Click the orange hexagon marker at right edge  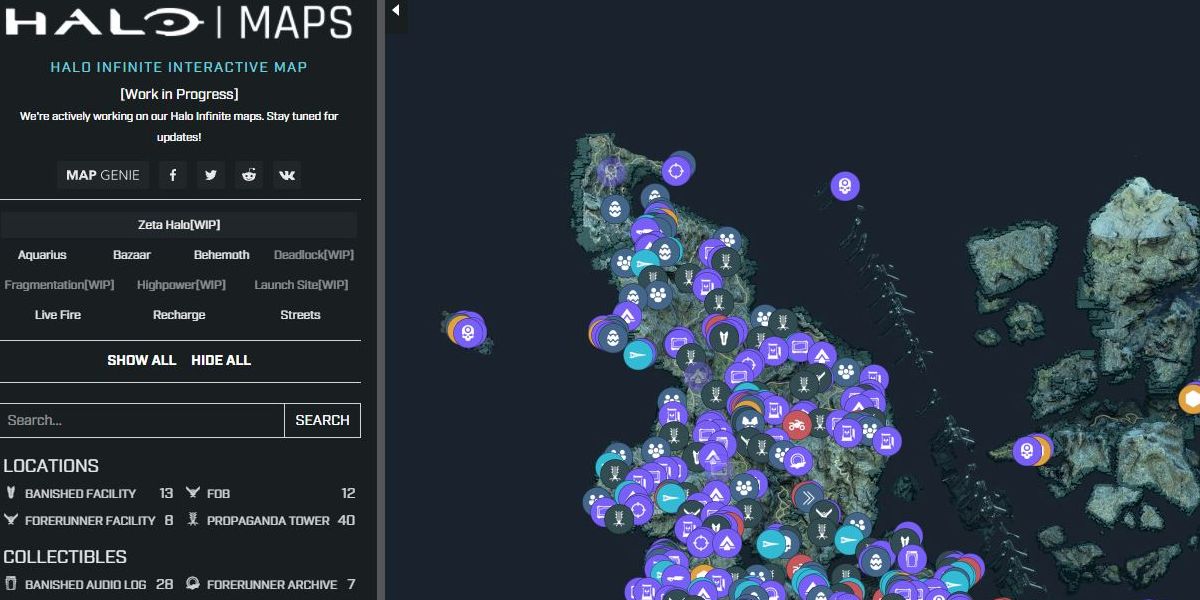1191,399
